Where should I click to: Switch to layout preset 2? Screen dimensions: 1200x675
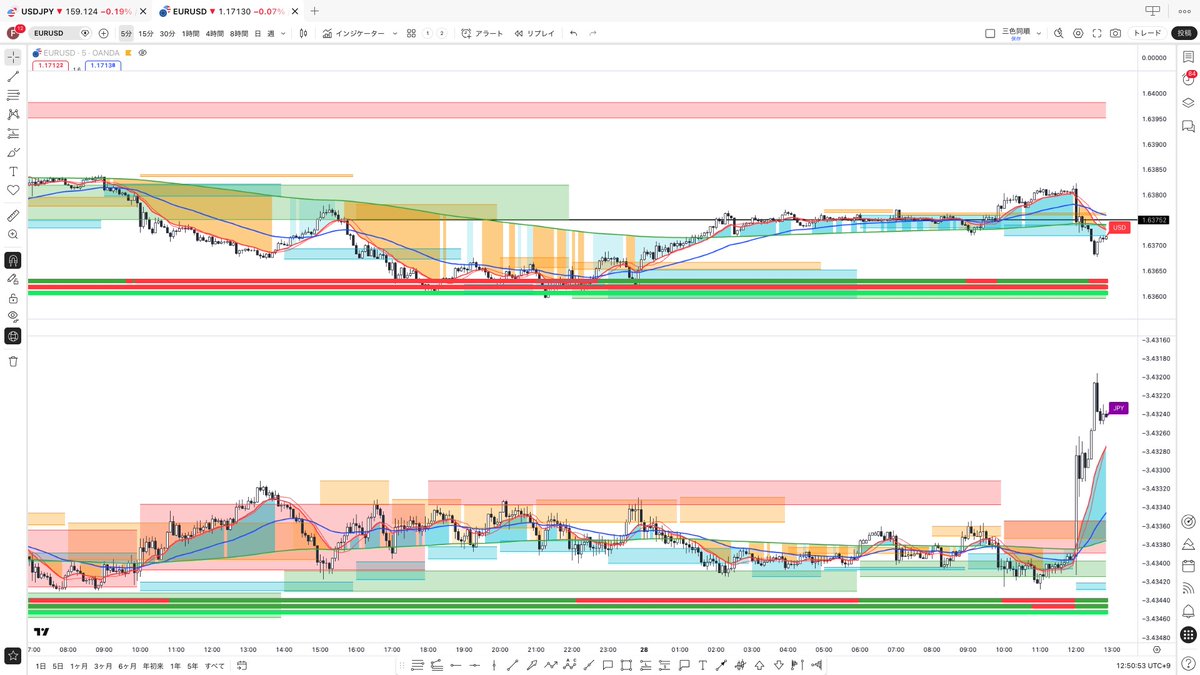(442, 33)
